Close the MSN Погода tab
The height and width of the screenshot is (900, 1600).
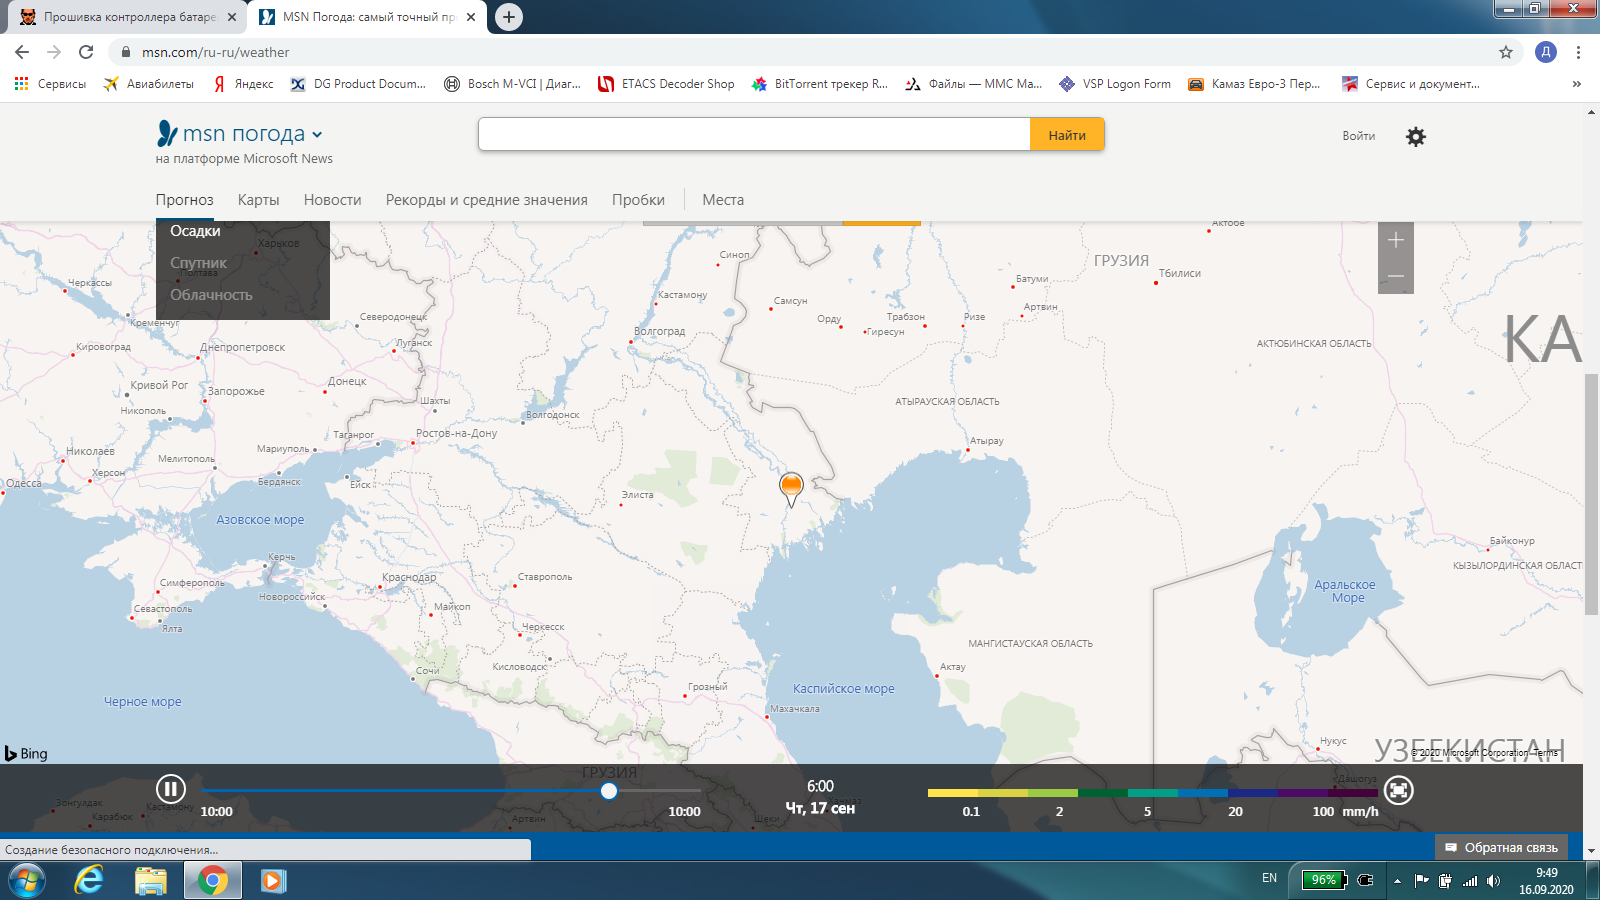471,17
